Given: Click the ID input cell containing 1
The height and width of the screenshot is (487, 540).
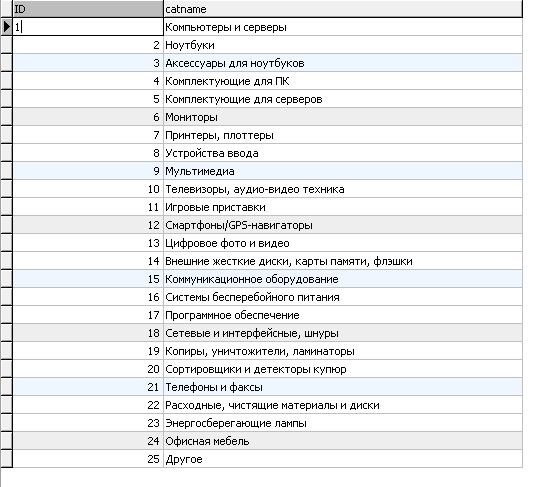Looking at the screenshot, I should (88, 27).
